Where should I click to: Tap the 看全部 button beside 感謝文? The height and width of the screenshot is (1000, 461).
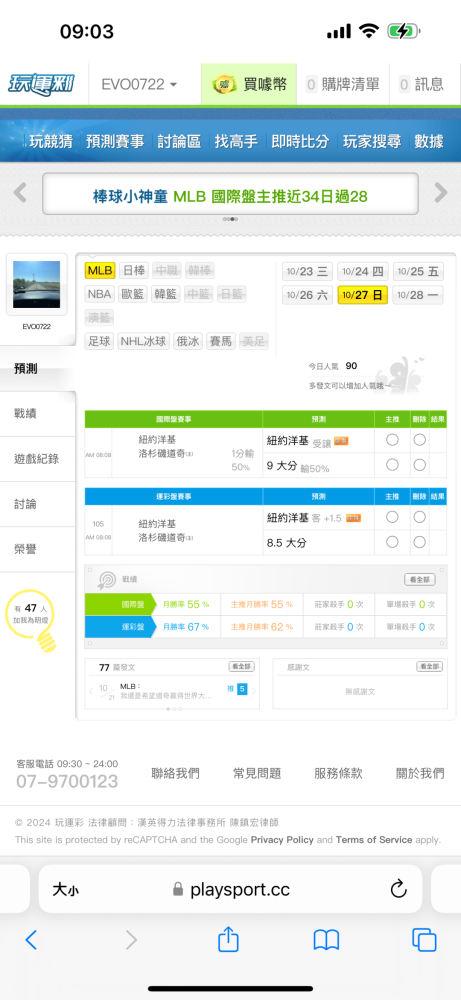tap(430, 667)
